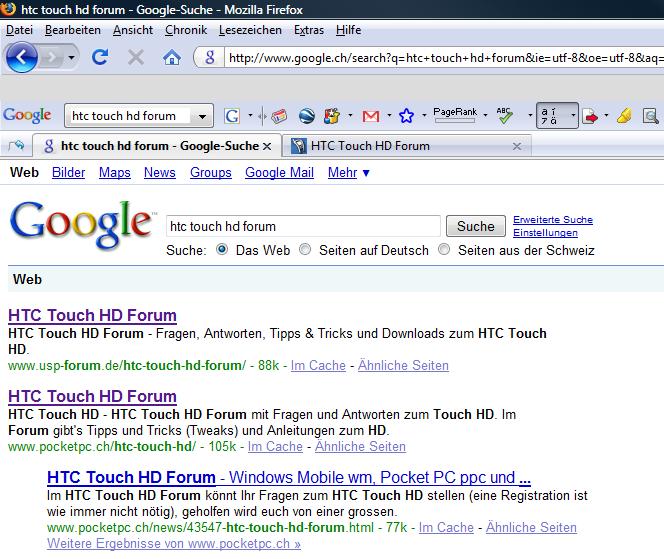
Task: Open the Extras menu
Action: (x=309, y=30)
